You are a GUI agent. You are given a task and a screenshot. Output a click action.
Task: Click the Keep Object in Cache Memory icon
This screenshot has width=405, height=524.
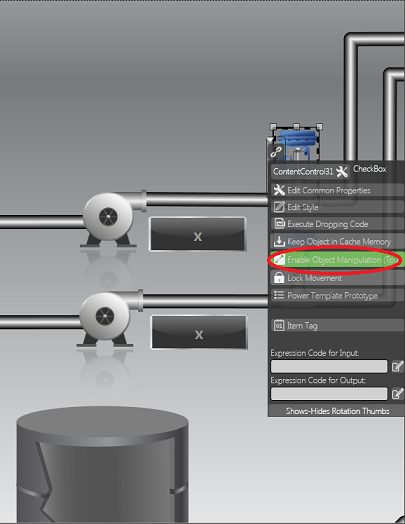[x=279, y=241]
